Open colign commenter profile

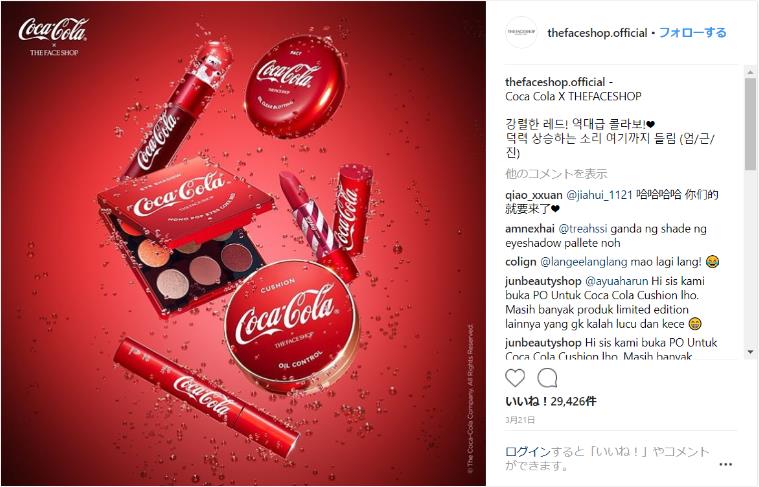click(520, 262)
